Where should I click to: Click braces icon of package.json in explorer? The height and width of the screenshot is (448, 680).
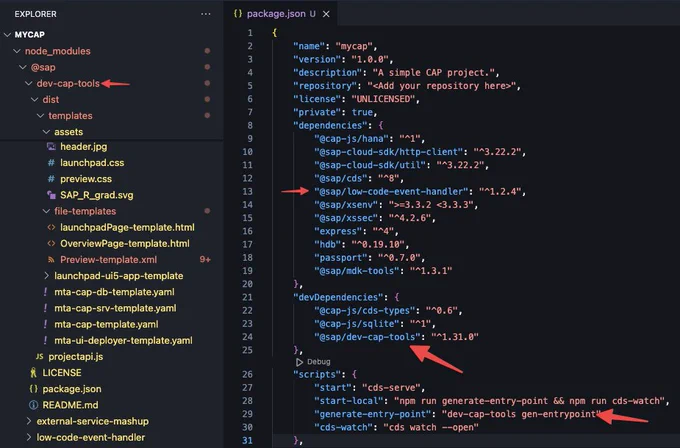click(33, 389)
